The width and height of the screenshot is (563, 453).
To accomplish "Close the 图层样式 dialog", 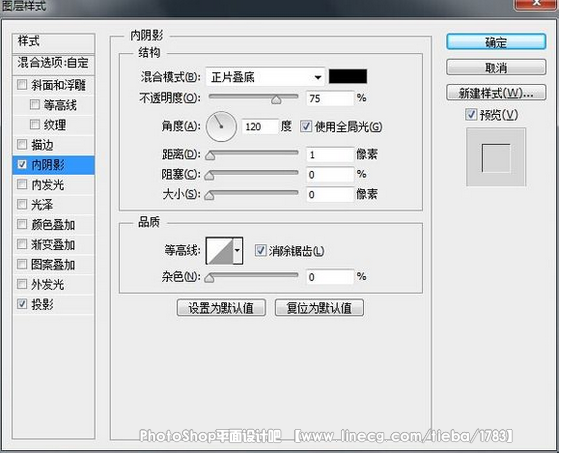I will [536, 4].
